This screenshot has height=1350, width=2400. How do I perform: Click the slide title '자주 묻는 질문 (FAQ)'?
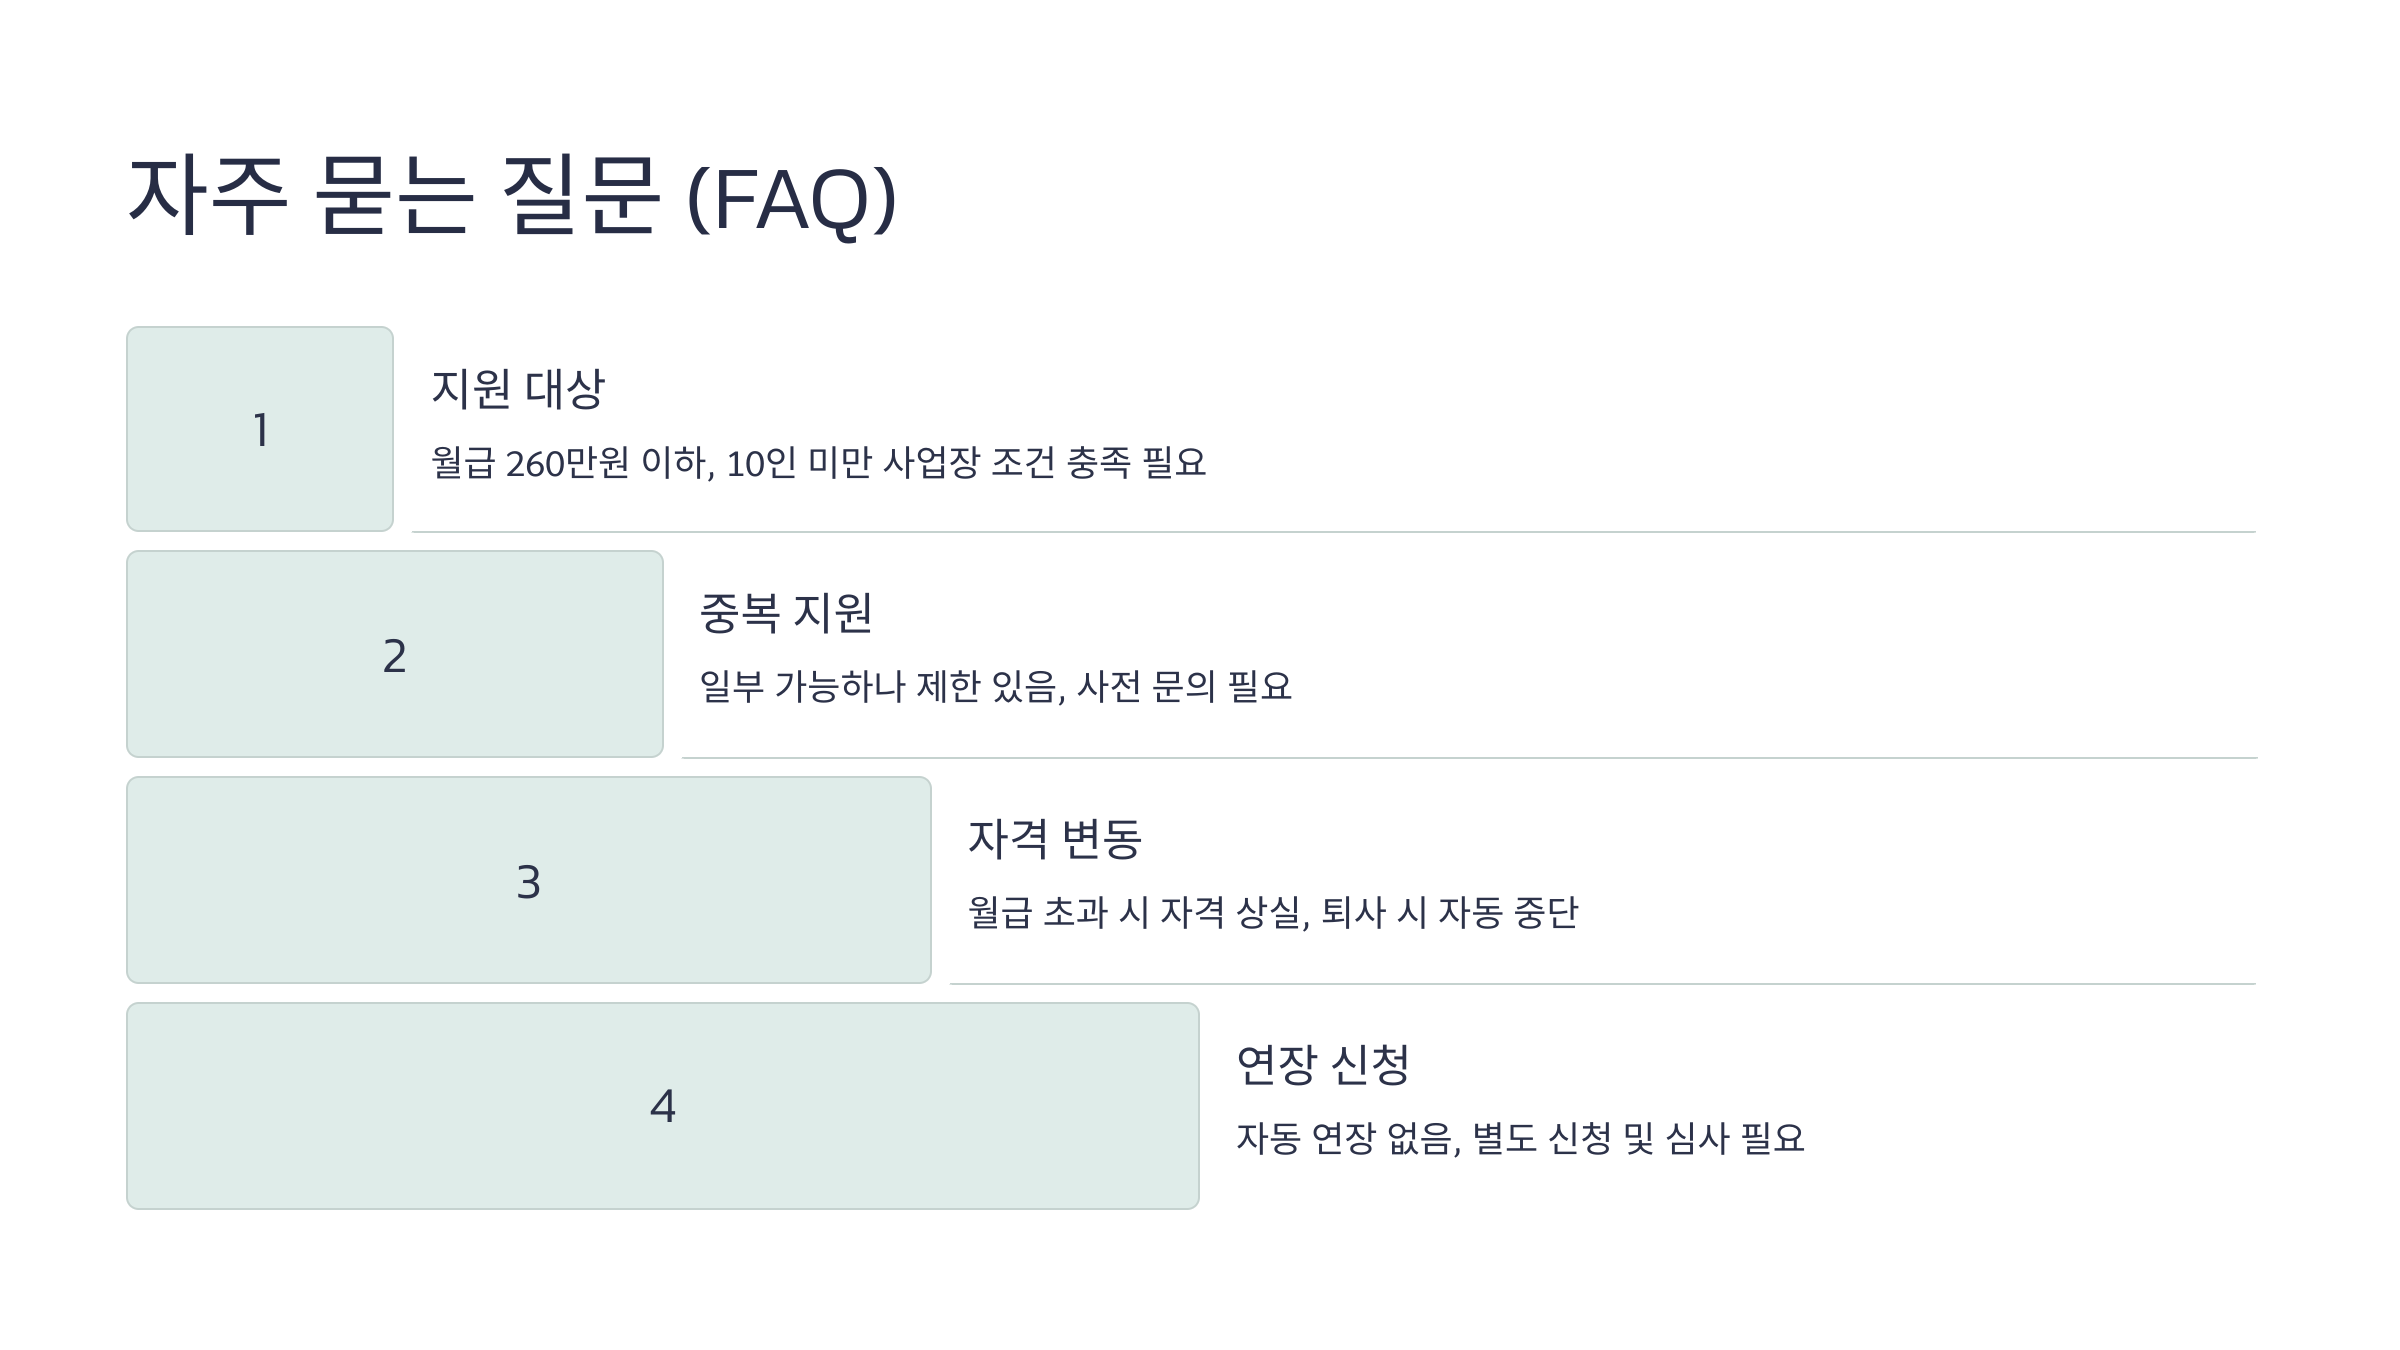click(x=513, y=197)
